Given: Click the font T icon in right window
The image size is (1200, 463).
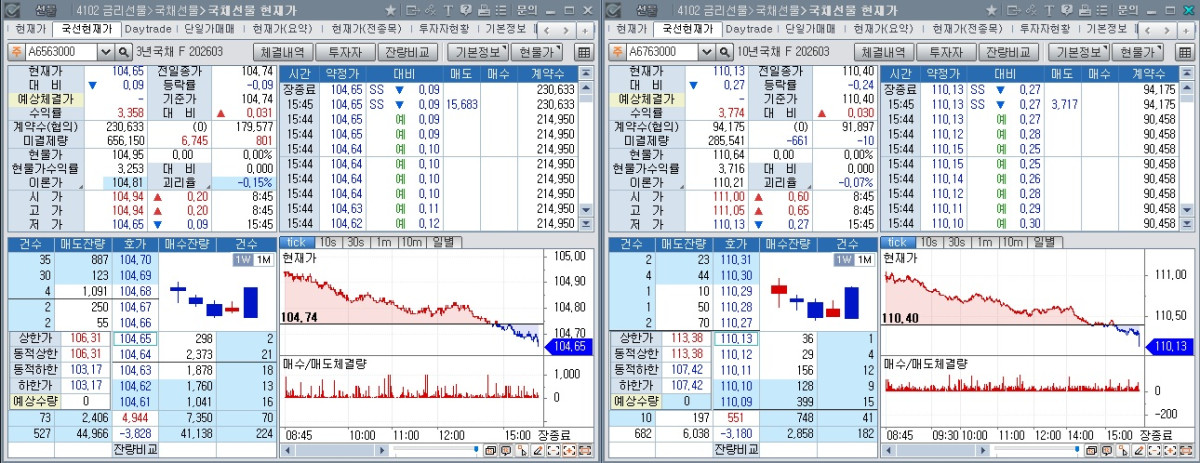Looking at the screenshot, I should click(x=1050, y=9).
